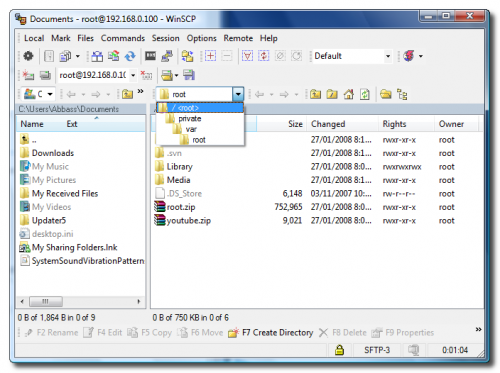Click F7 Create Directory button
The image size is (500, 373).
pyautogui.click(x=271, y=333)
